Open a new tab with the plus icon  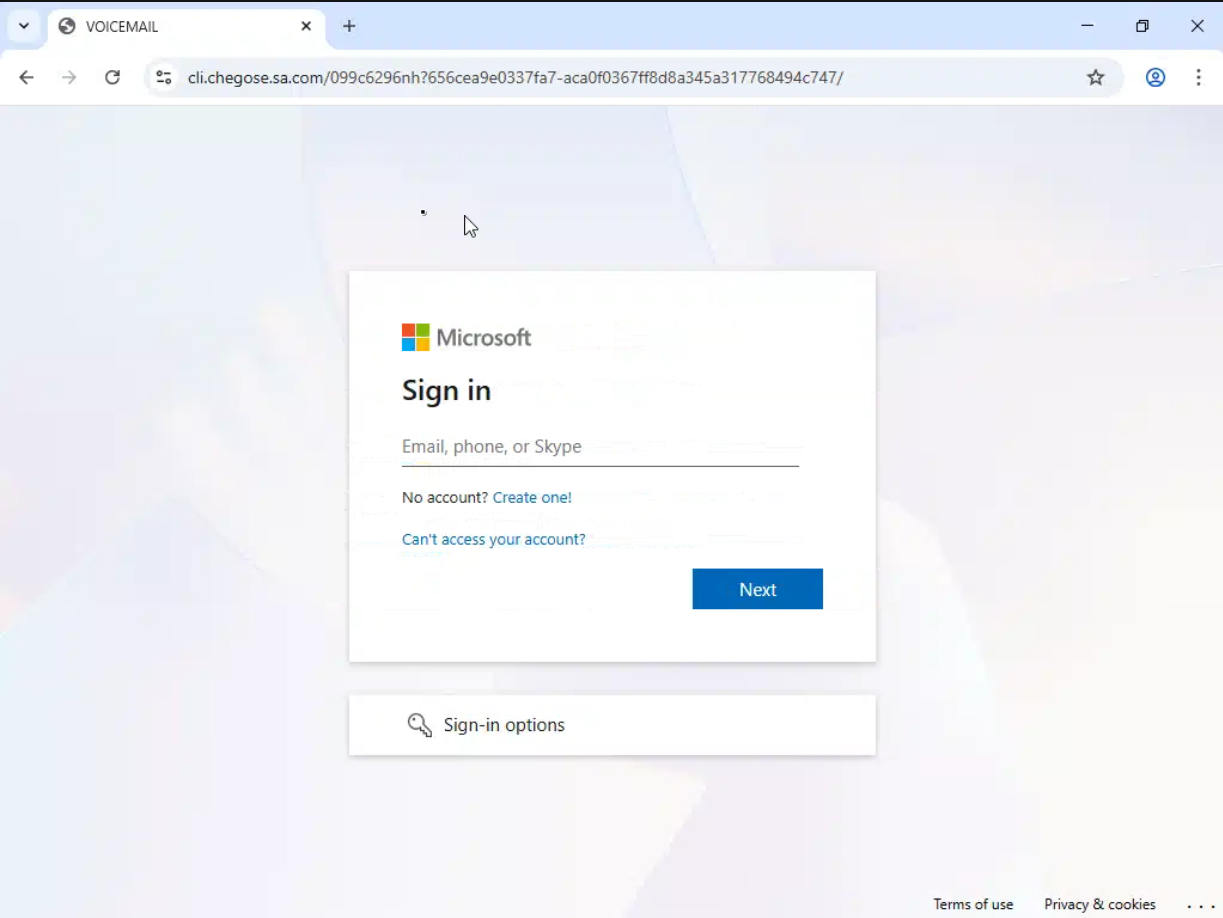tap(349, 26)
